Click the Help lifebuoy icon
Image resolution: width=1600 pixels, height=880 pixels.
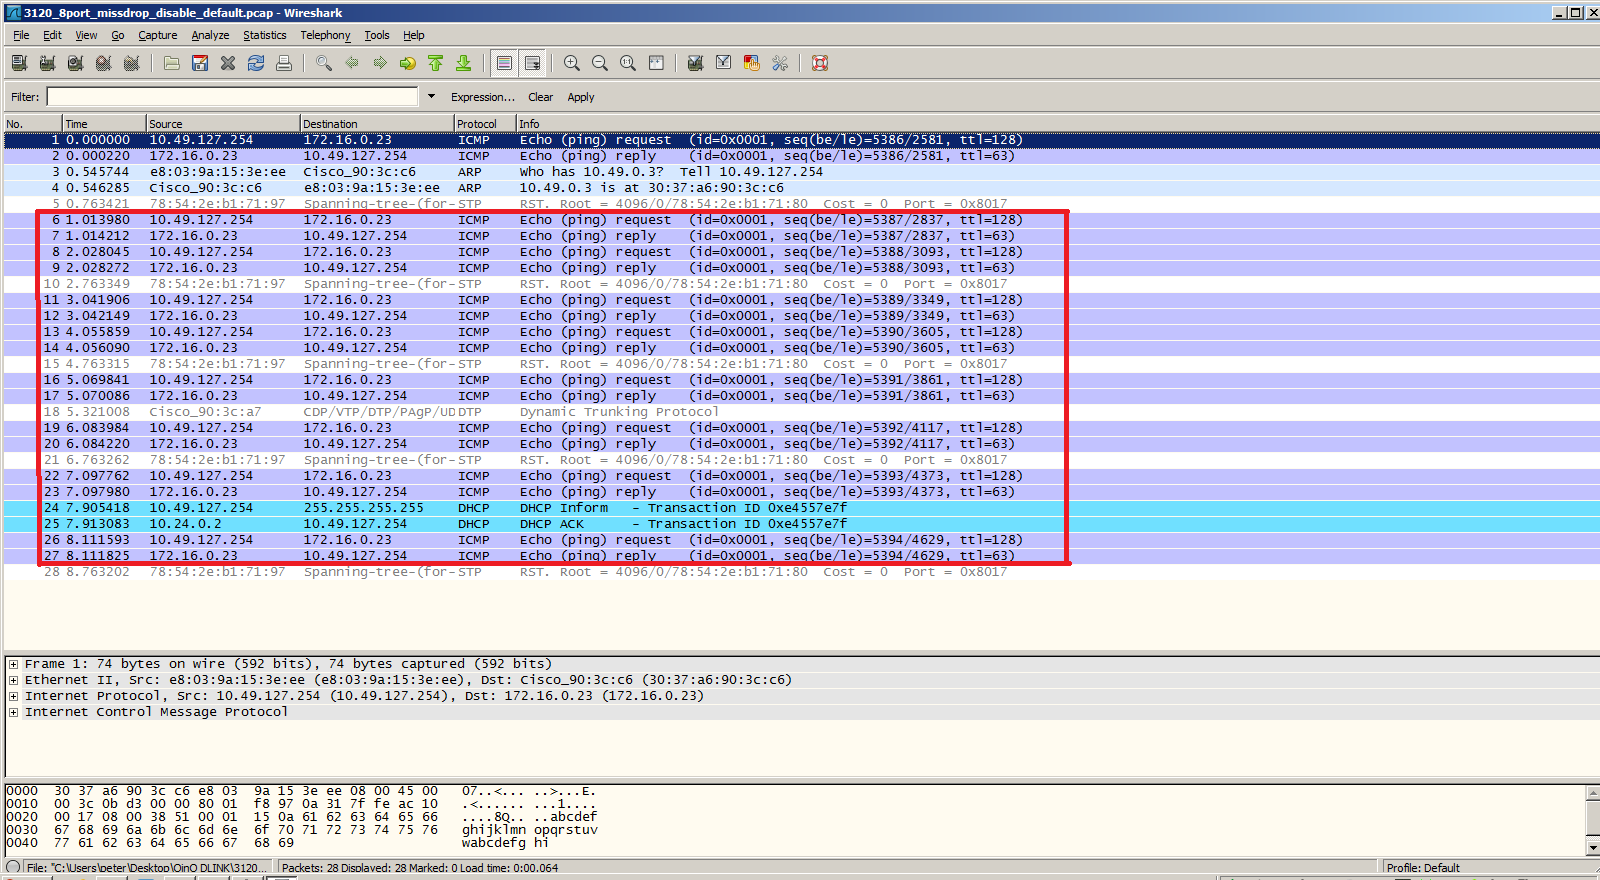coord(820,63)
